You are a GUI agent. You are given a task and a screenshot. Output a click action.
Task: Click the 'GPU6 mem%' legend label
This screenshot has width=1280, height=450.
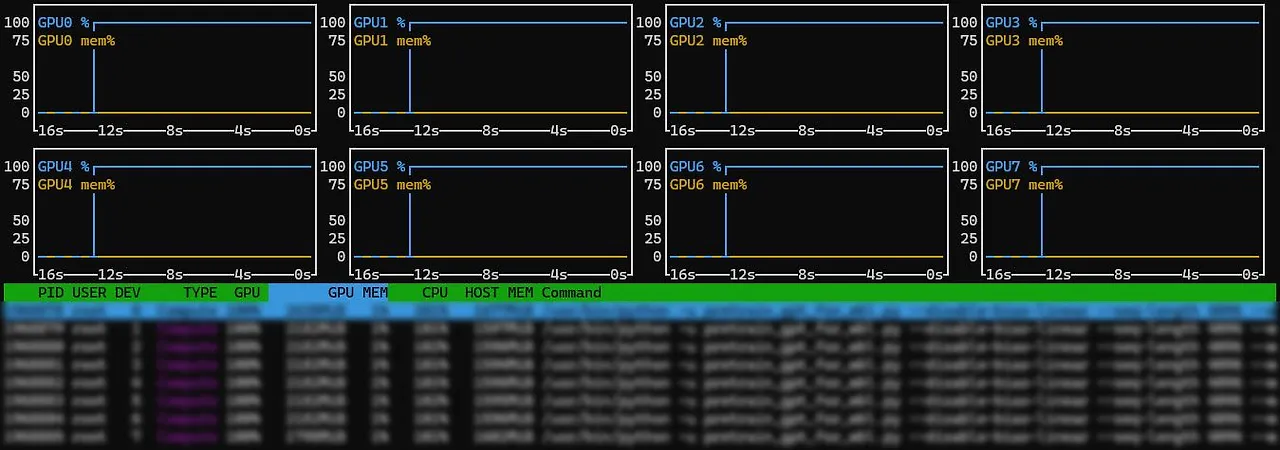[x=708, y=185]
